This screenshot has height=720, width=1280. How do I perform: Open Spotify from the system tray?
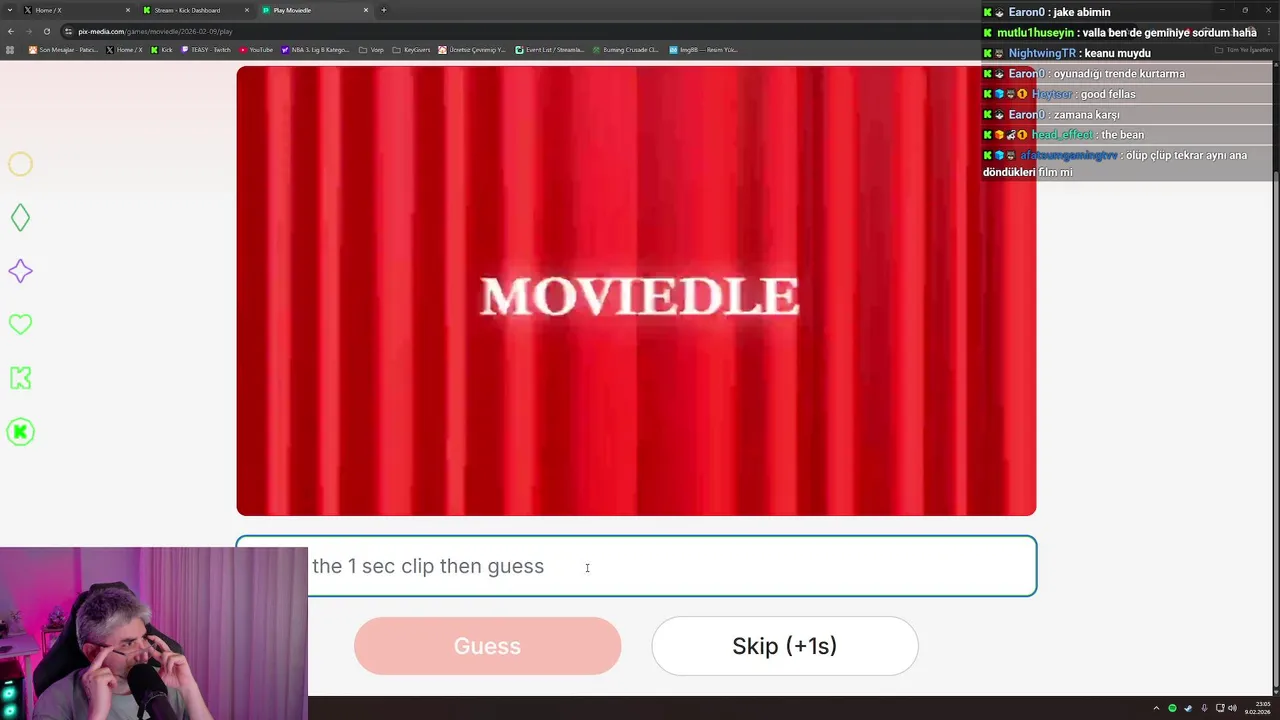1173,708
